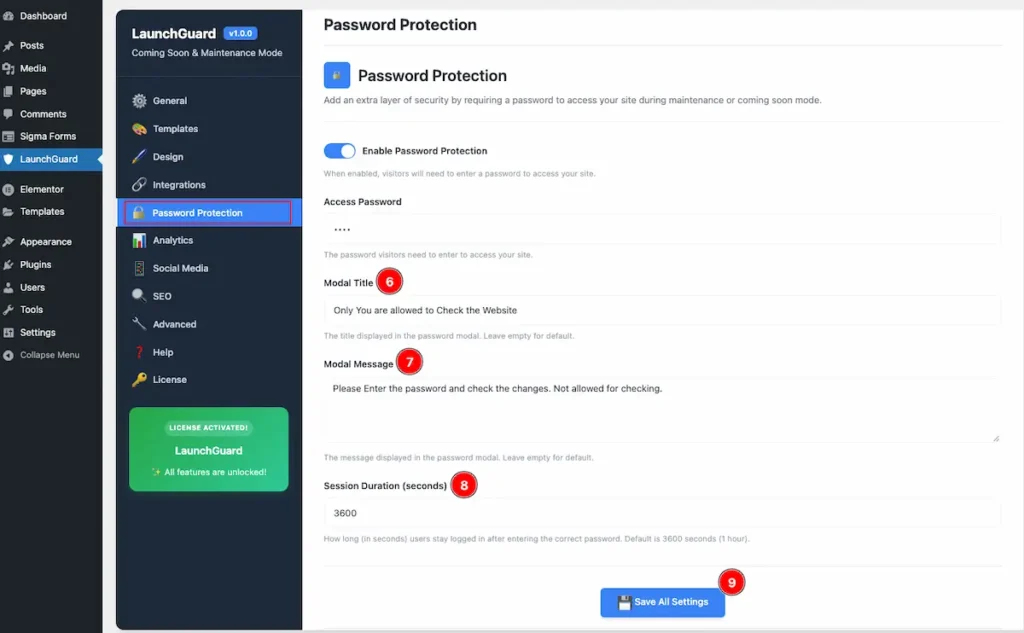Viewport: 1024px width, 633px height.
Task: Click the Sigma Forms icon
Action: point(8,137)
